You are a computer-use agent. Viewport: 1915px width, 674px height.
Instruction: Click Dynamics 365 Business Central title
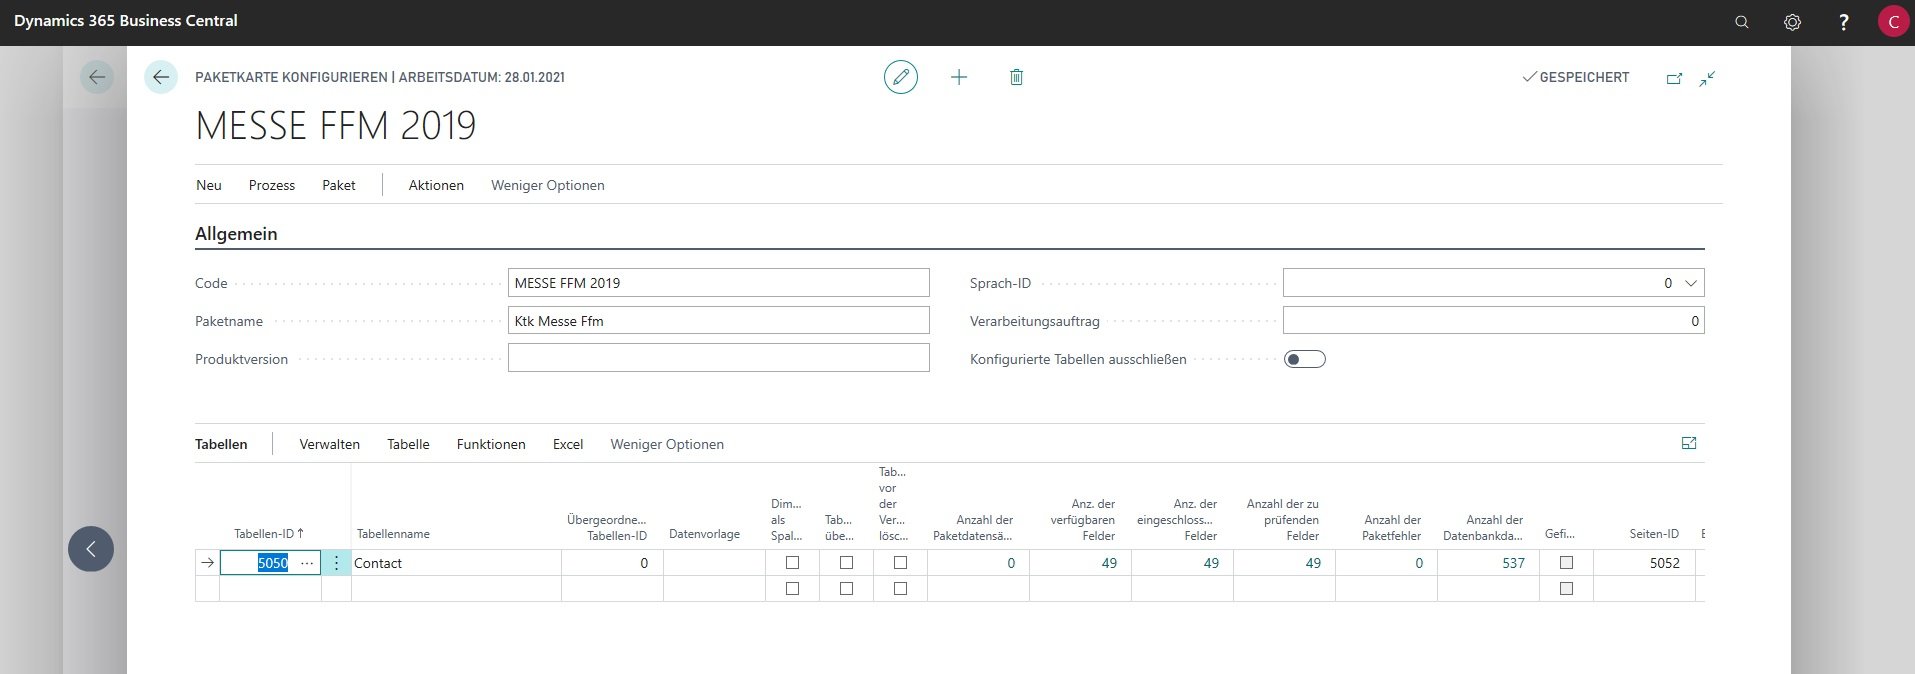coord(126,21)
